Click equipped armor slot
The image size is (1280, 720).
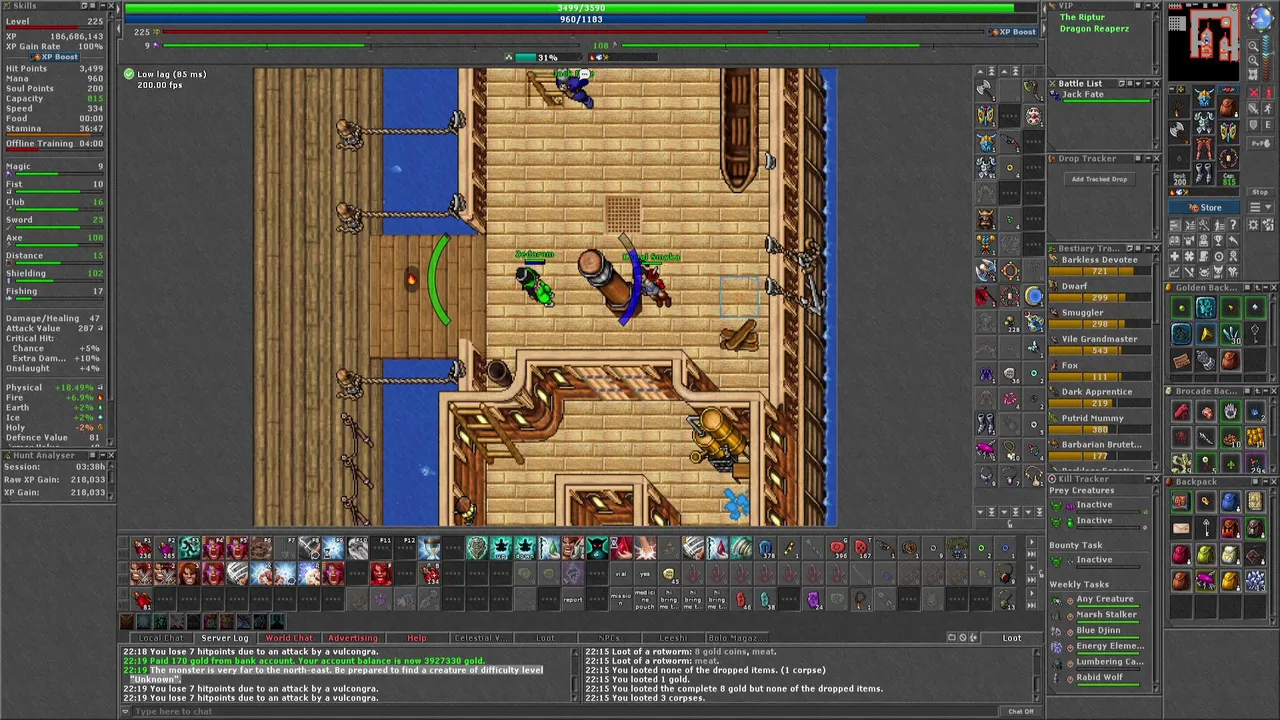(x=1204, y=124)
